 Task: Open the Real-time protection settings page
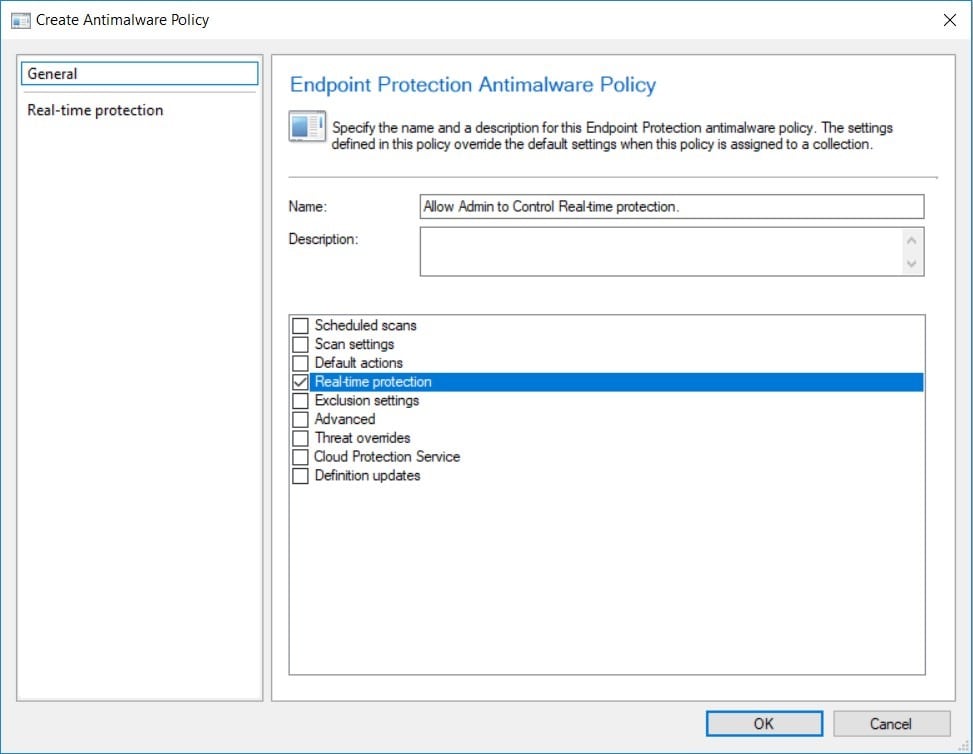[x=95, y=110]
